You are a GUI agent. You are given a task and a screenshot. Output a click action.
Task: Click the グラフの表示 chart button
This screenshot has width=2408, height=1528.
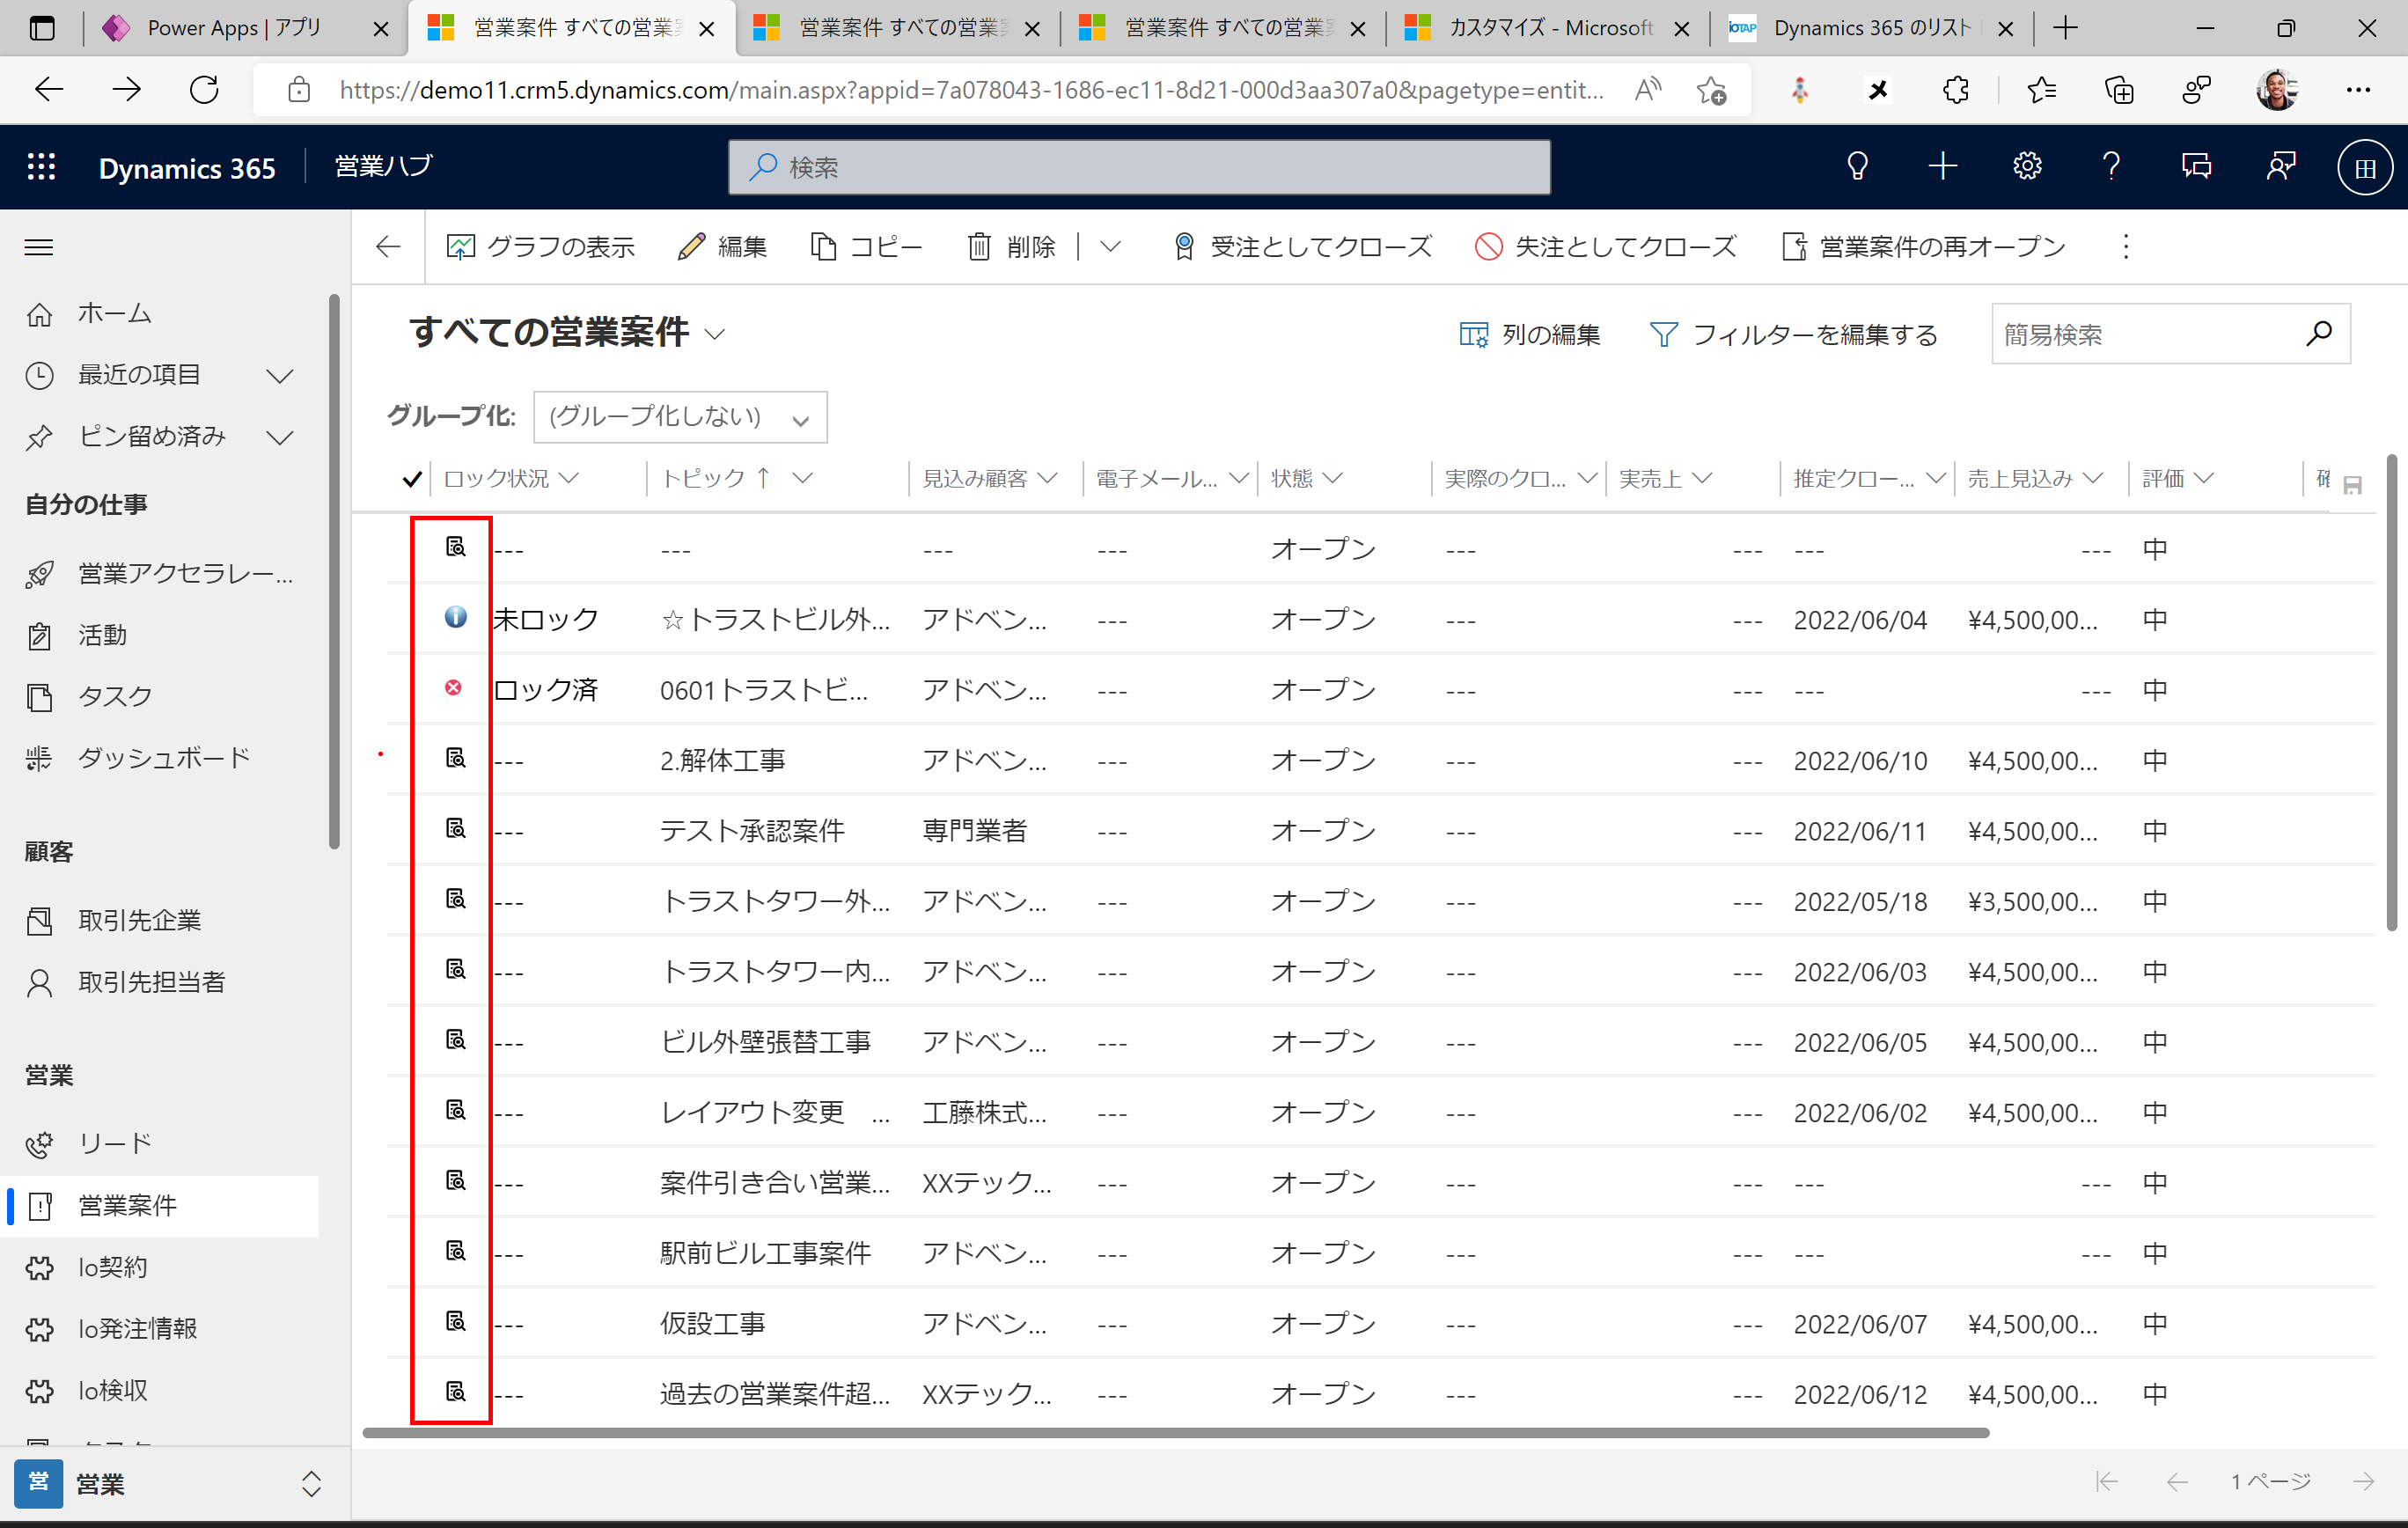pyautogui.click(x=541, y=247)
